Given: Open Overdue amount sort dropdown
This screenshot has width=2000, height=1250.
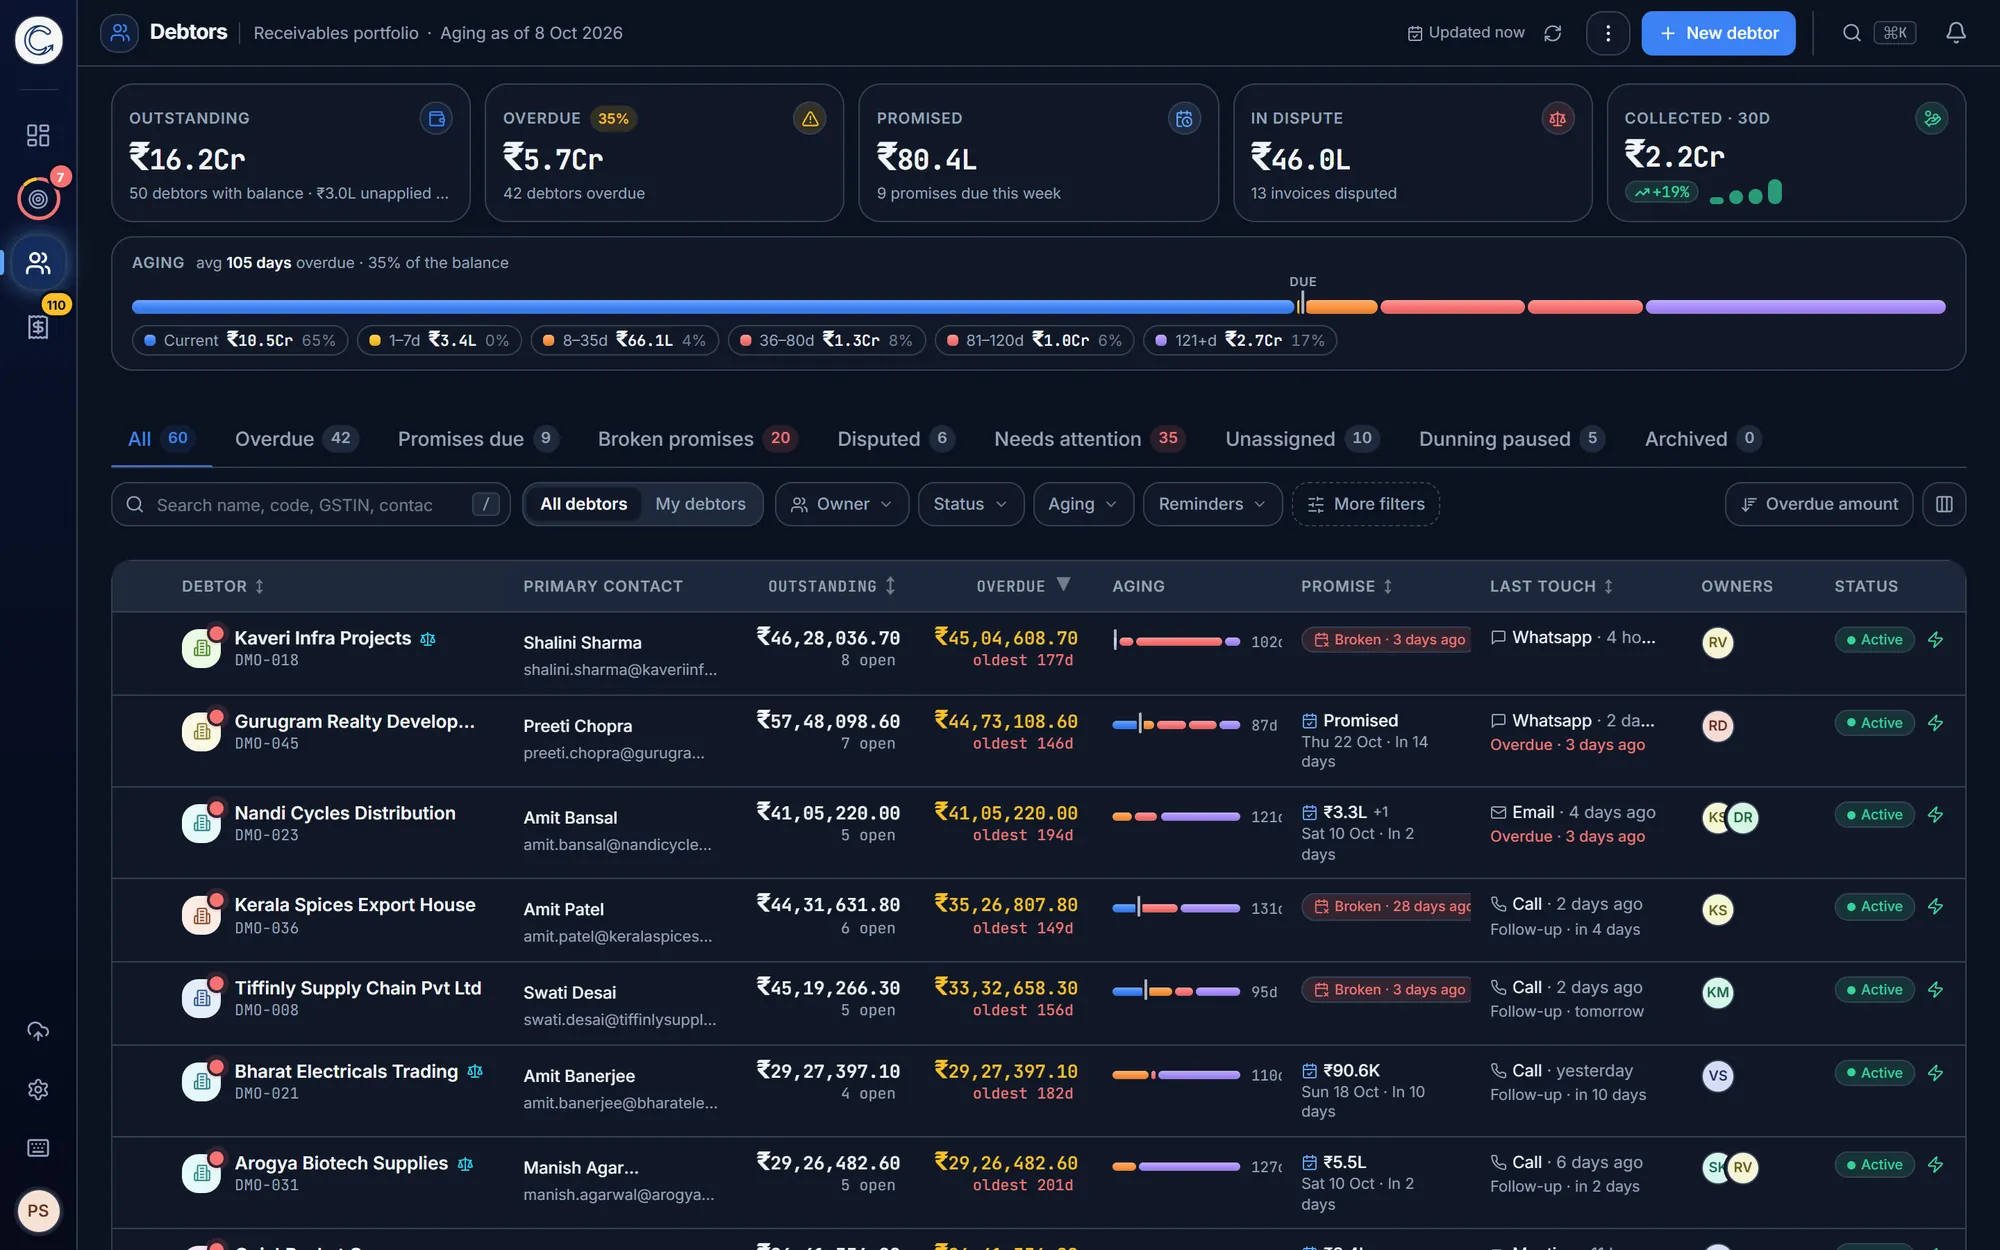Looking at the screenshot, I should coord(1818,504).
